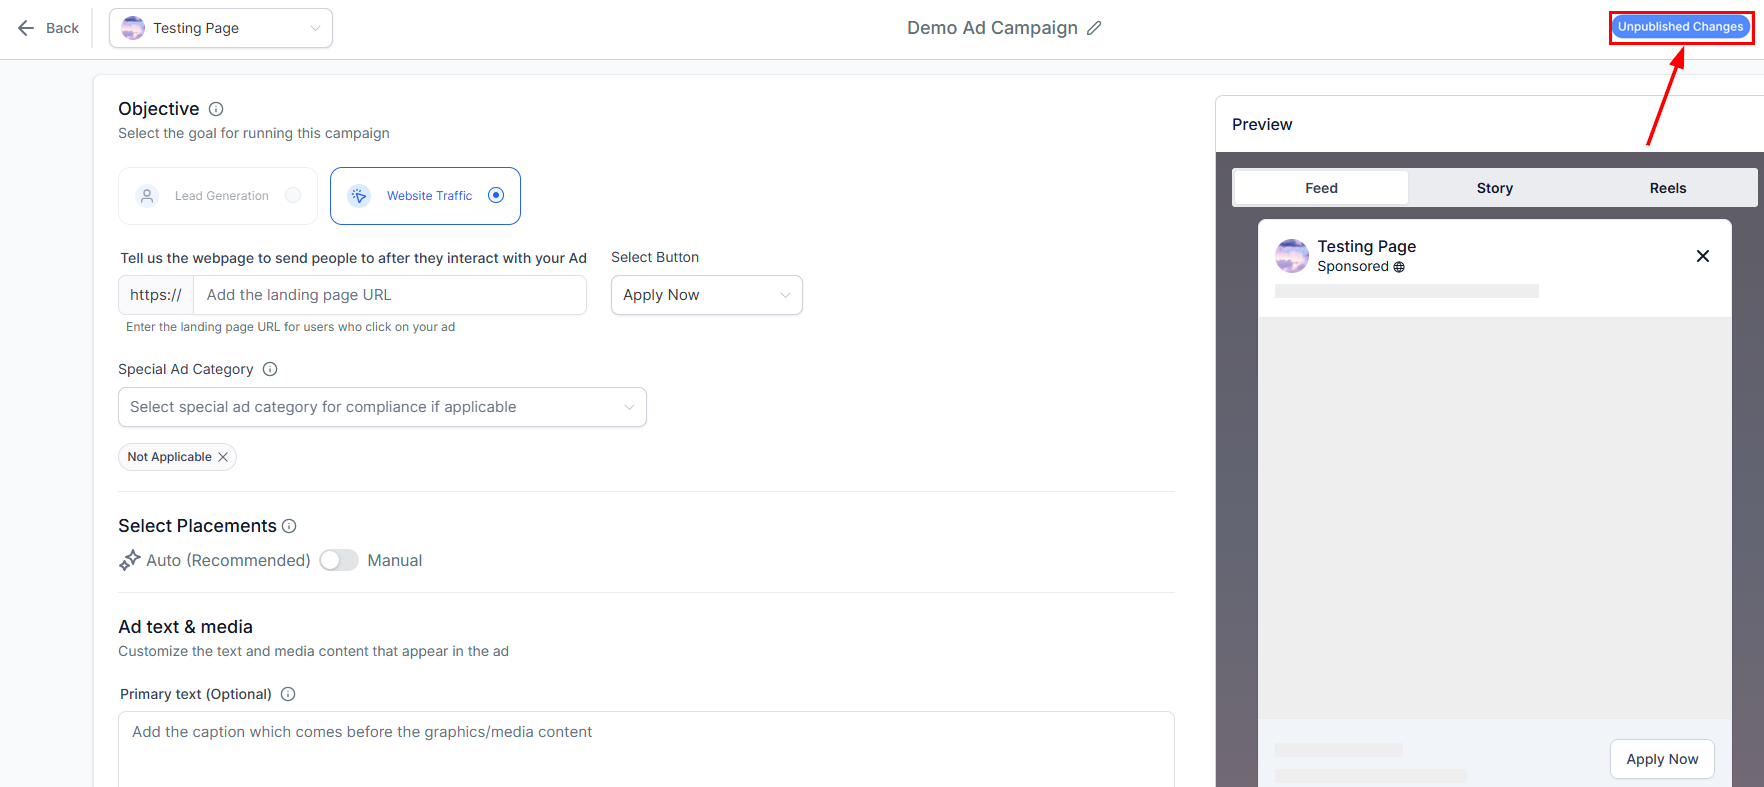Viewport: 1764px width, 787px height.
Task: Open Primary text info icon
Action: [288, 694]
